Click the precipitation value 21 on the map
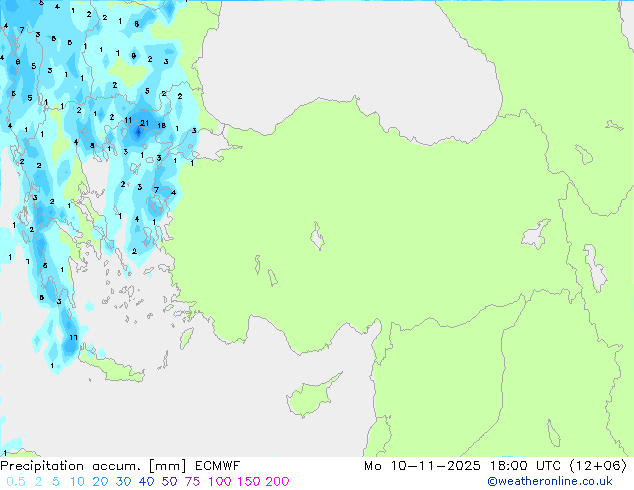 tap(144, 123)
